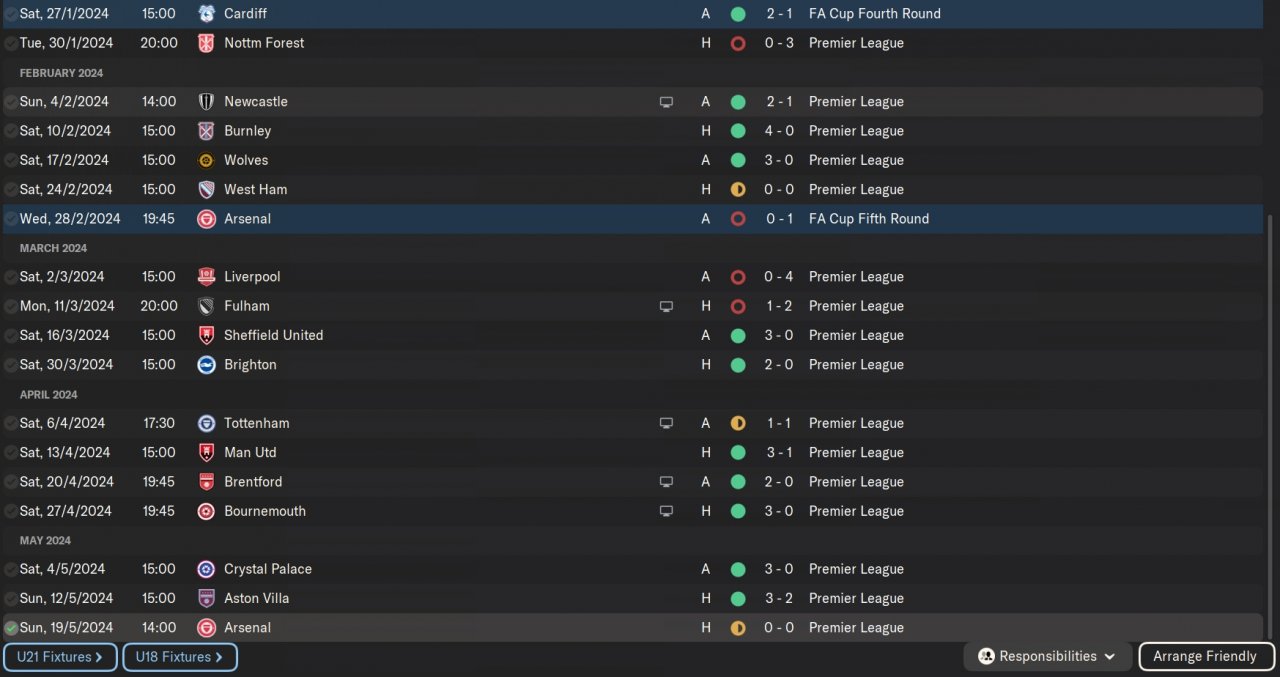This screenshot has height=677, width=1280.
Task: Expand the U21 Fixtures view
Action: point(60,657)
